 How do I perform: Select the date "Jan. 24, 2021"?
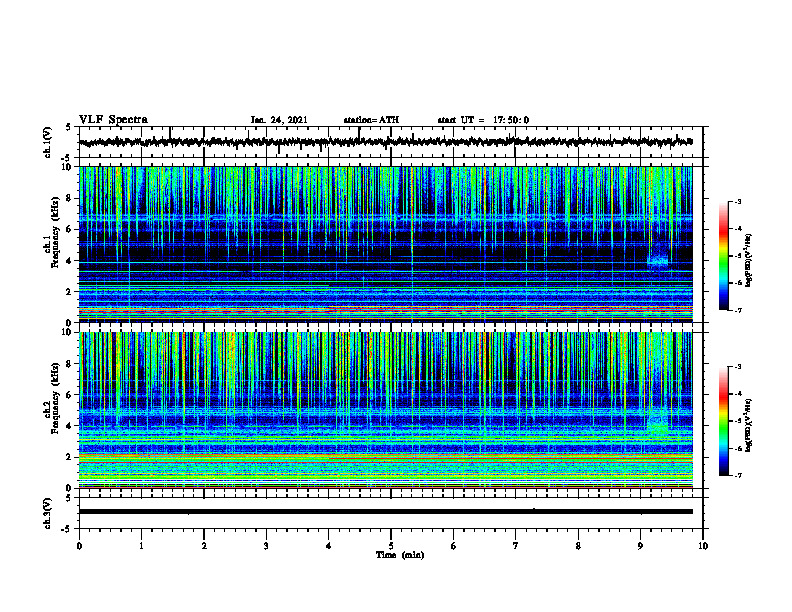click(x=279, y=120)
